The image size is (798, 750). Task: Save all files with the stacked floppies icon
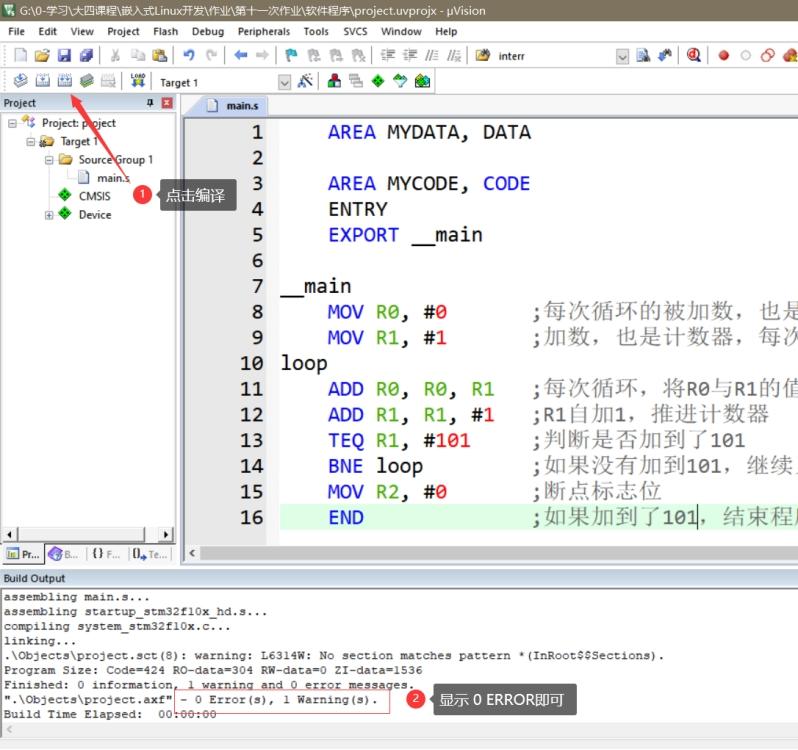87,55
